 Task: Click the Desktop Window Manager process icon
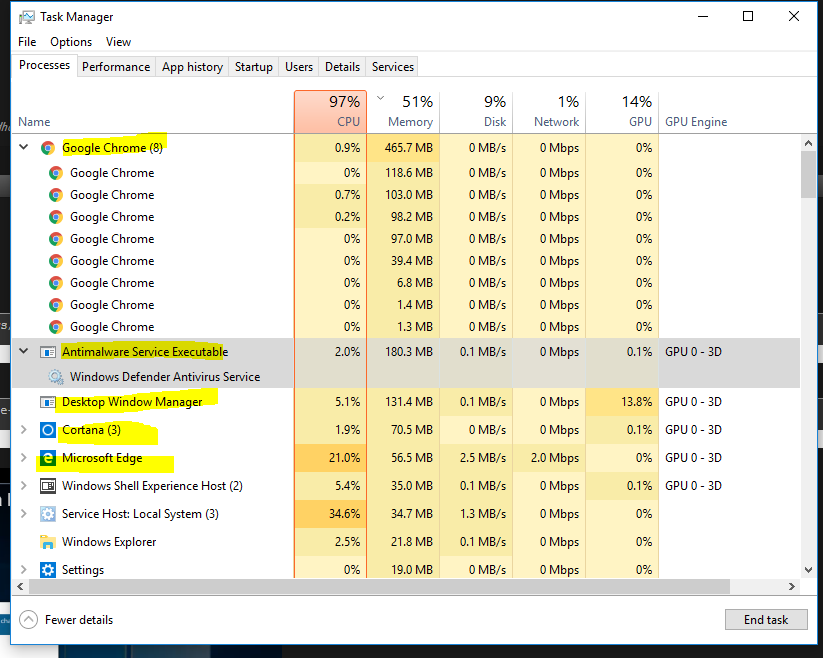click(x=48, y=402)
